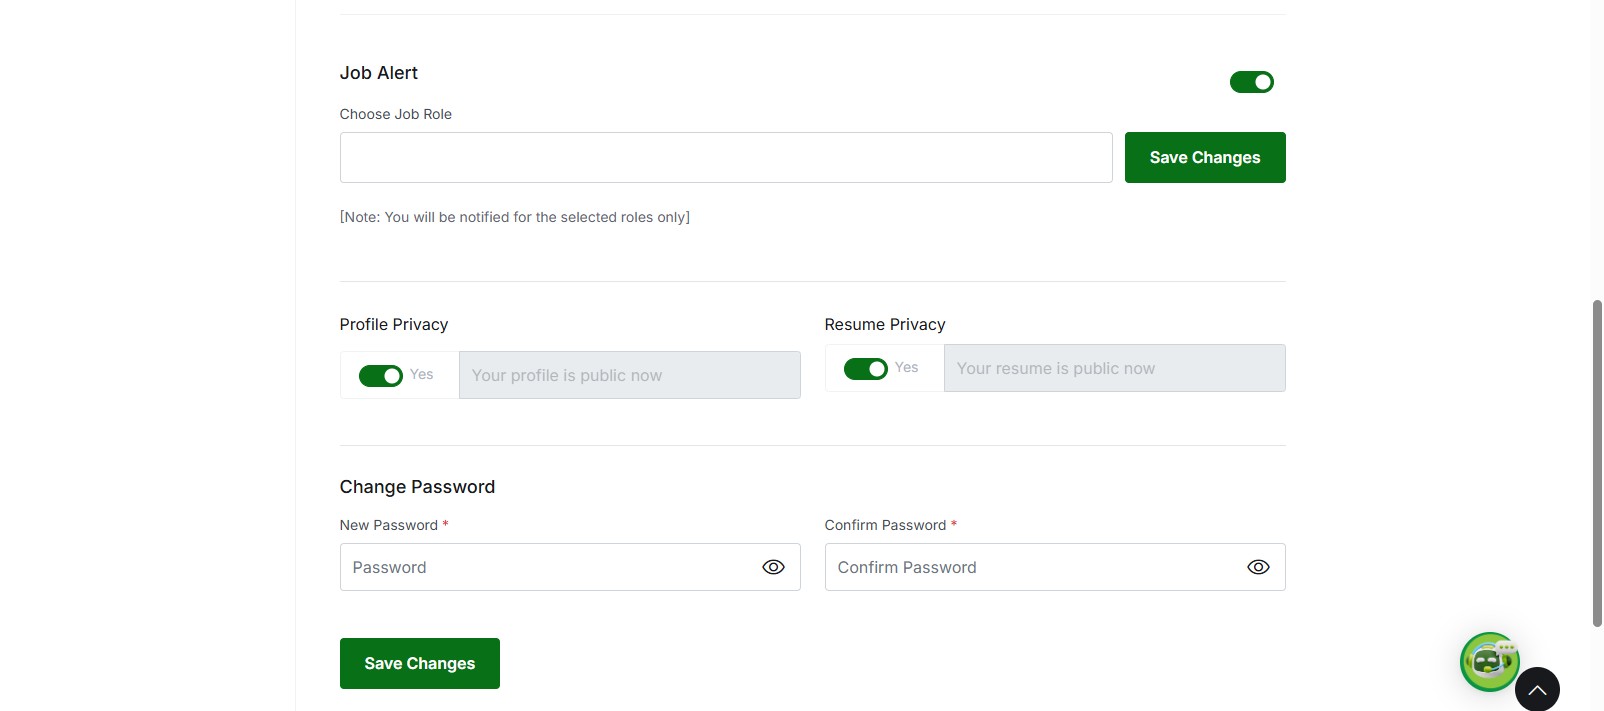
Task: Click the 'Your profile is public now' box
Action: pos(629,375)
